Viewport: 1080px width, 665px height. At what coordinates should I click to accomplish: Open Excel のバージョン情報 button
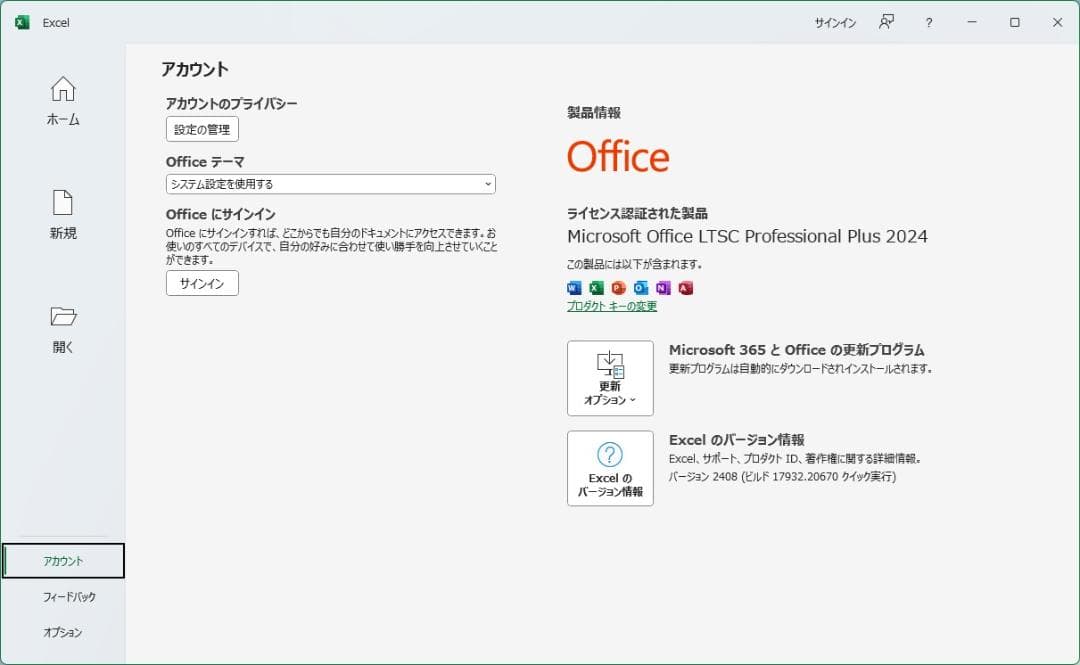(610, 469)
